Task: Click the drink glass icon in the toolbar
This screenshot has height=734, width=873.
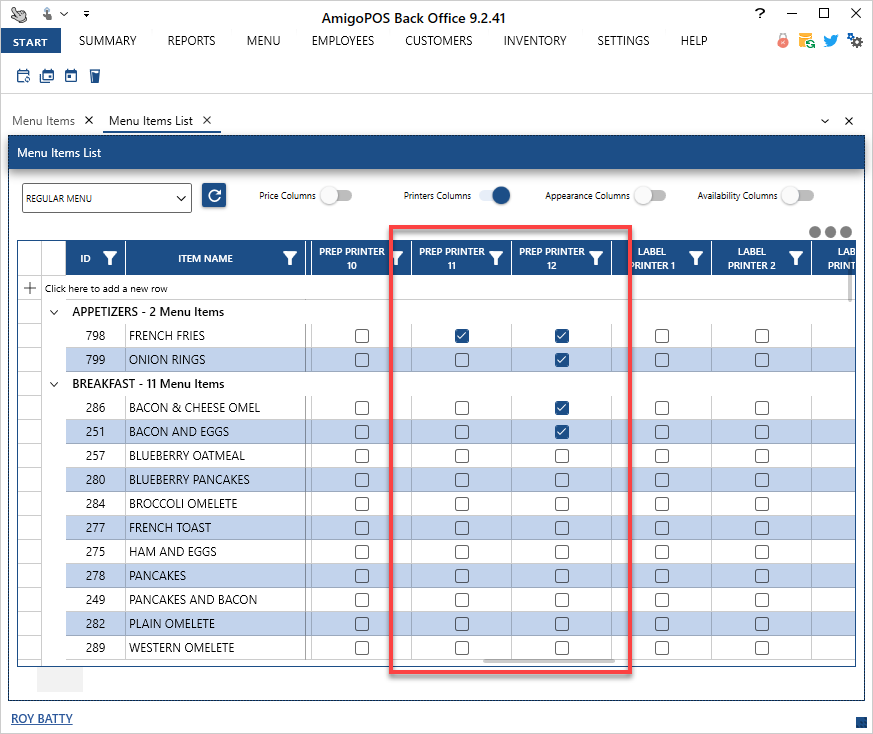Action: [x=95, y=76]
